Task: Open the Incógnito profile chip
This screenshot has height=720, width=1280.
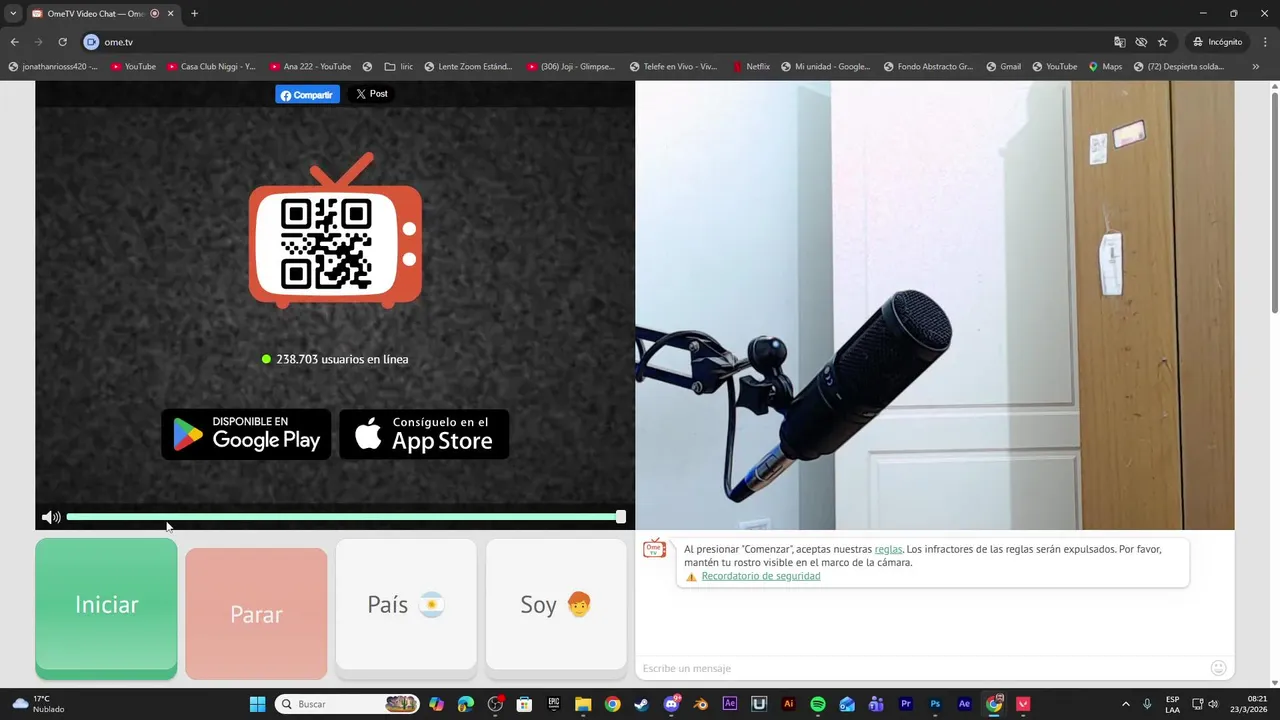Action: pyautogui.click(x=1217, y=42)
